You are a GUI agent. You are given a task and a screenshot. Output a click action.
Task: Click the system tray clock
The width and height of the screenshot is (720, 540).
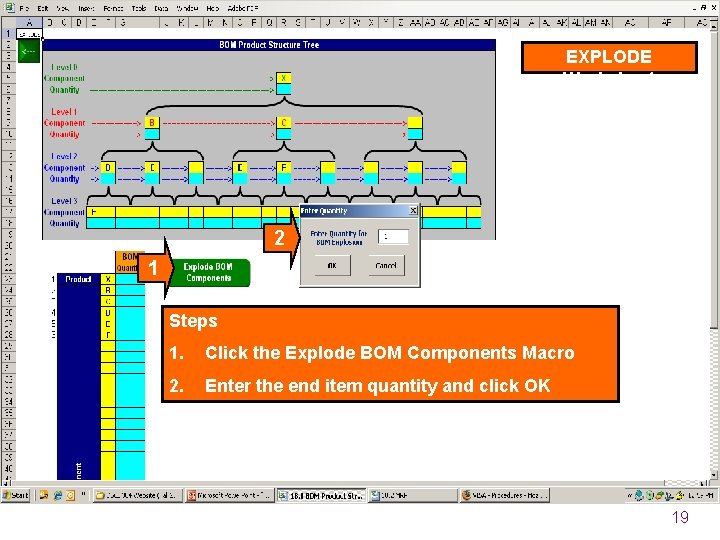[701, 495]
